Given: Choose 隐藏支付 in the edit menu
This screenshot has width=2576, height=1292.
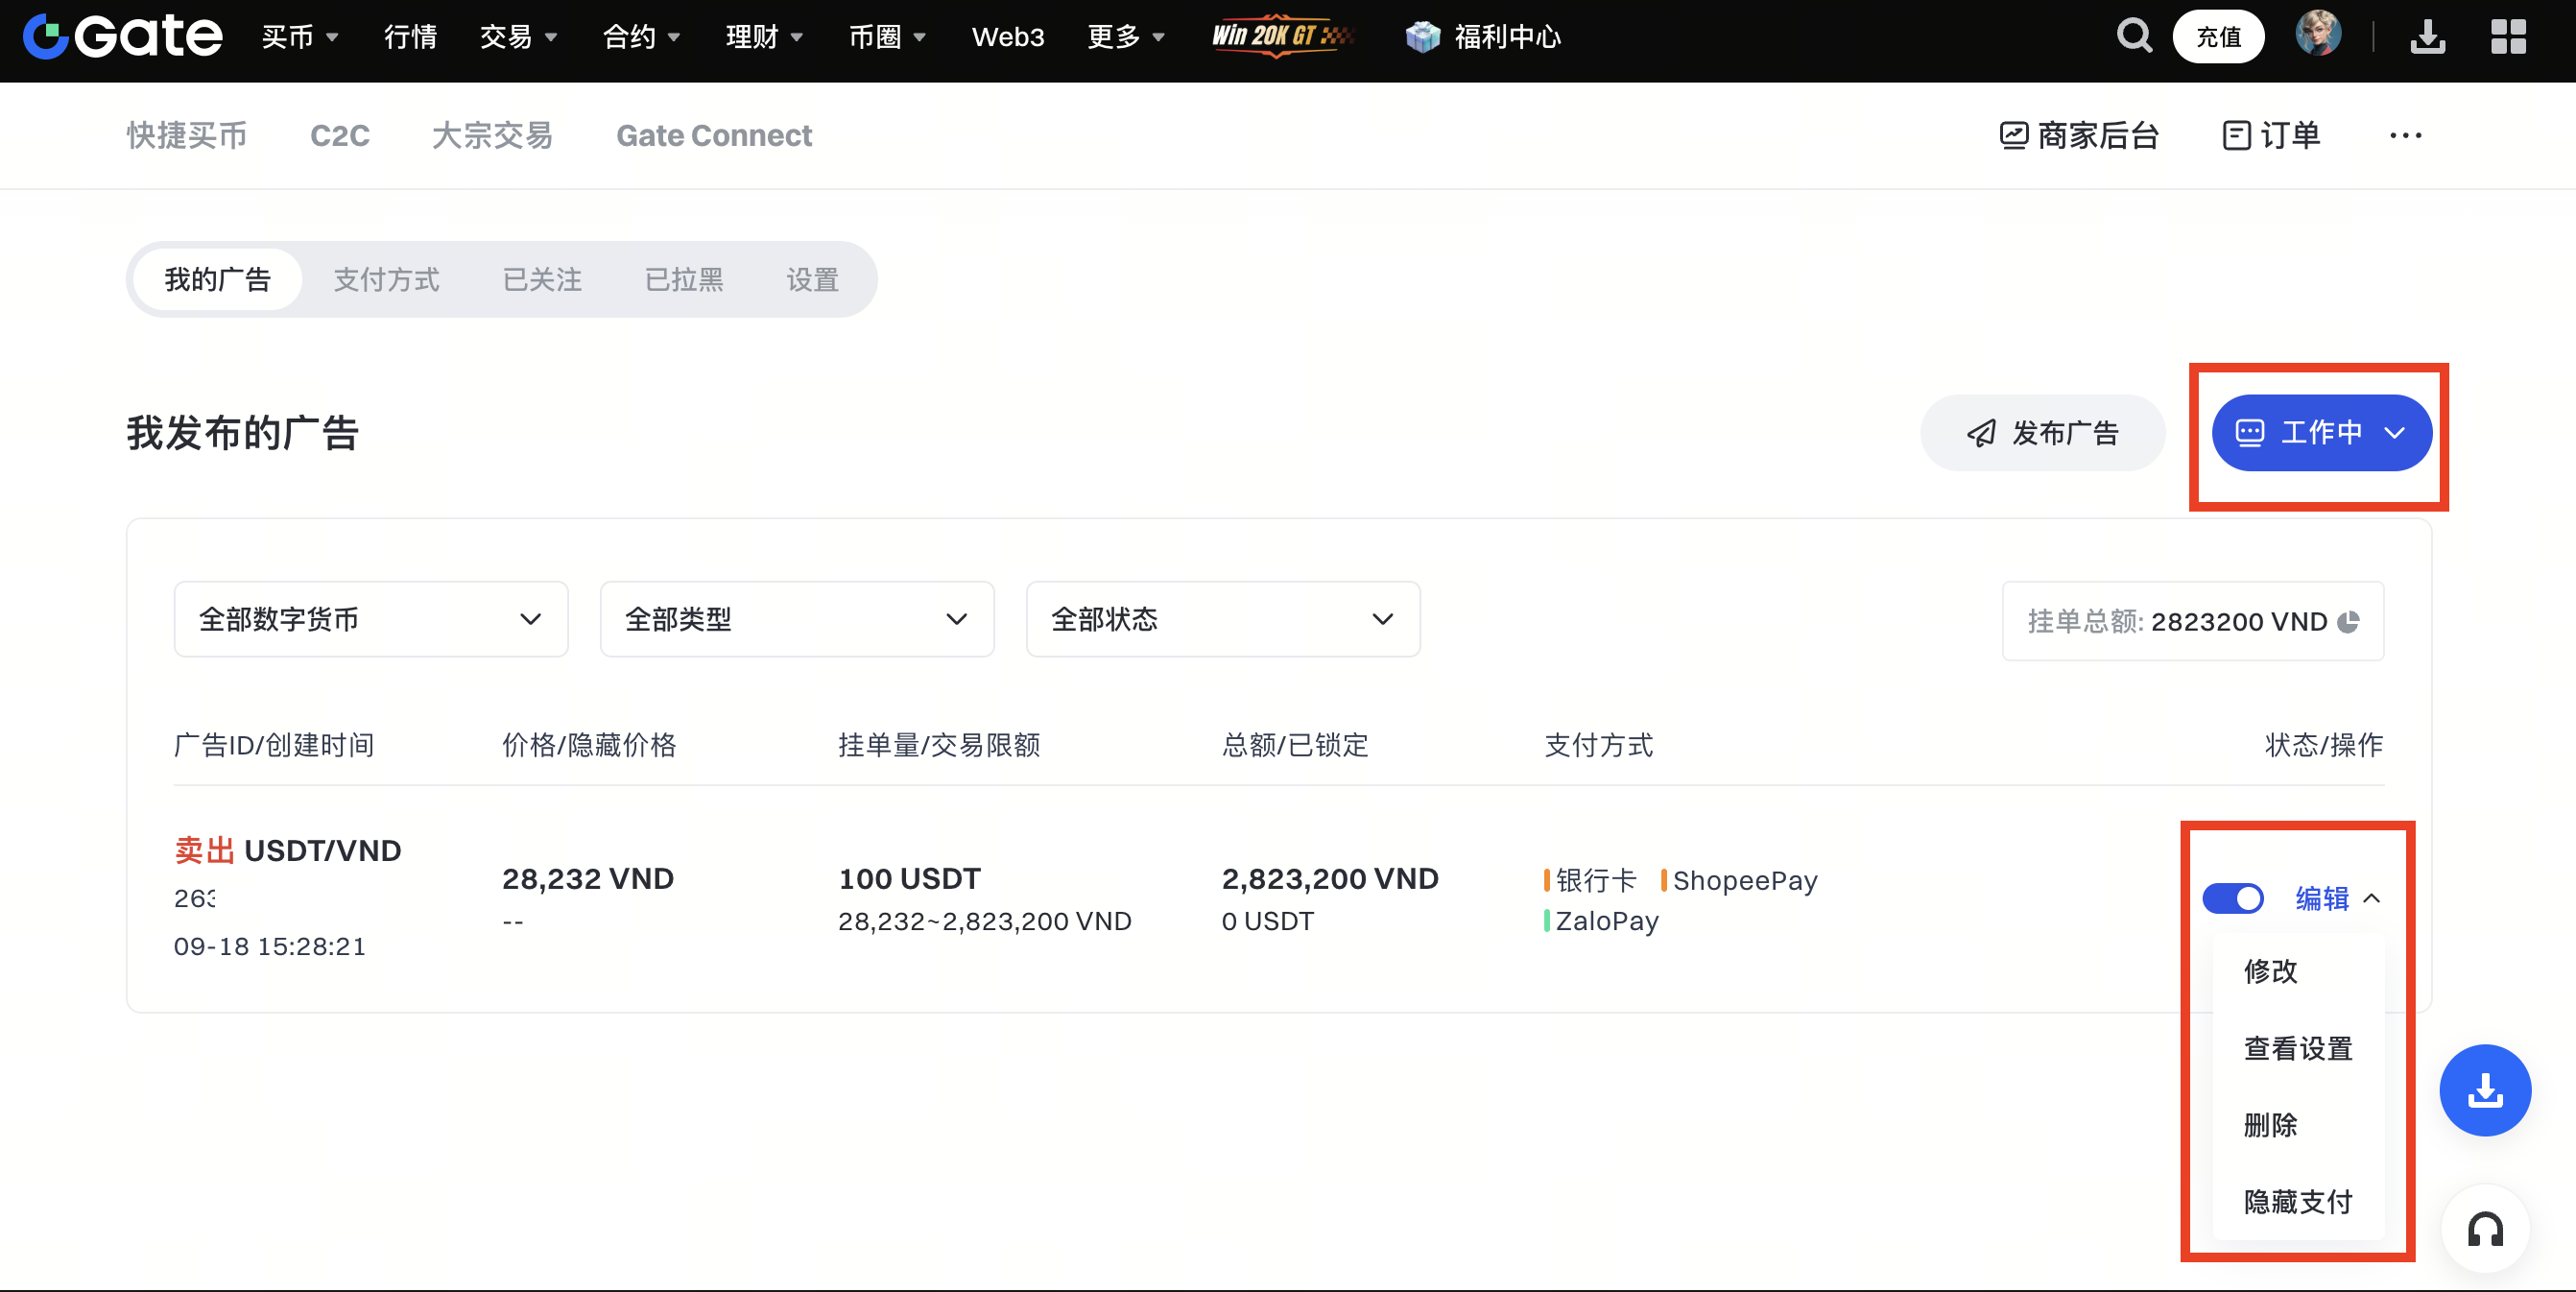Looking at the screenshot, I should pyautogui.click(x=2297, y=1201).
